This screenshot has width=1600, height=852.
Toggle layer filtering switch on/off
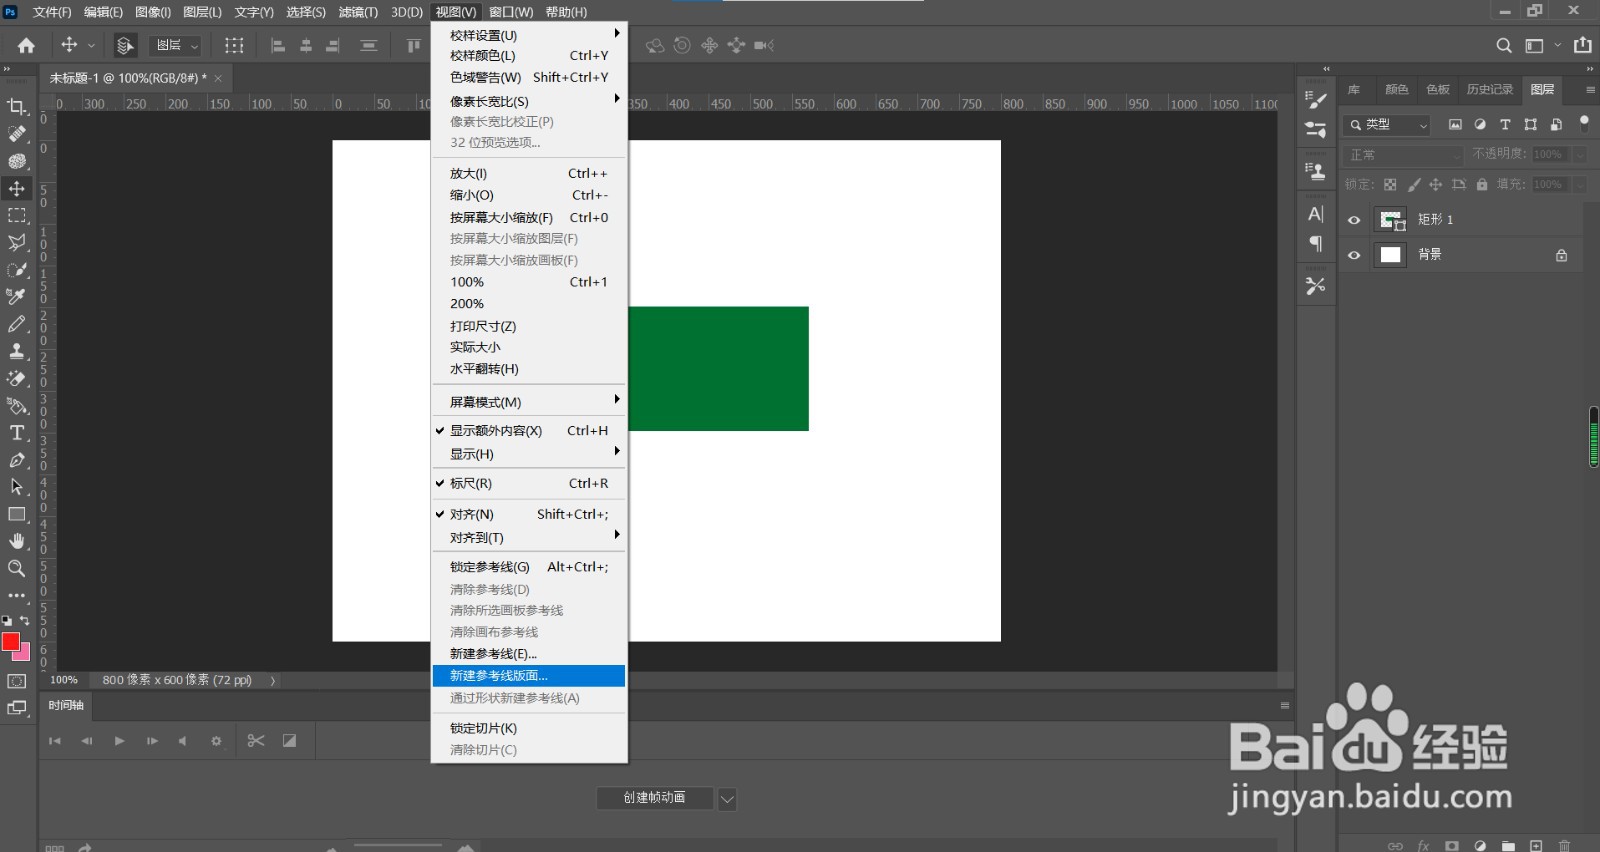click(x=1584, y=124)
